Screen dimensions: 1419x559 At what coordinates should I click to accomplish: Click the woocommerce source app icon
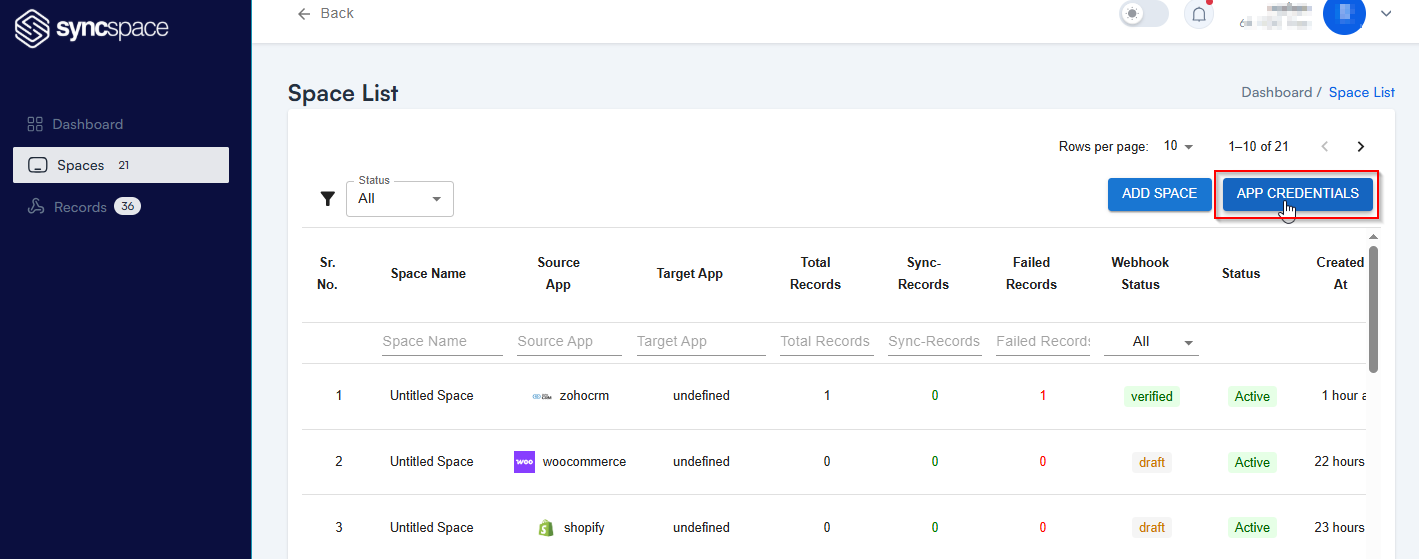pos(525,462)
